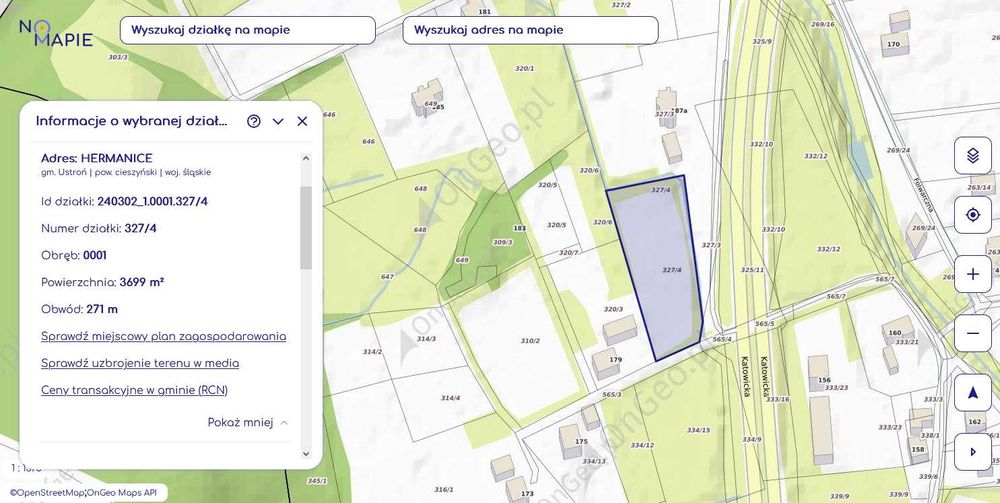Image resolution: width=1000 pixels, height=503 pixels.
Task: Open 'Sprawdź miejscowy plan zagospodarowania' link
Action: pos(163,336)
